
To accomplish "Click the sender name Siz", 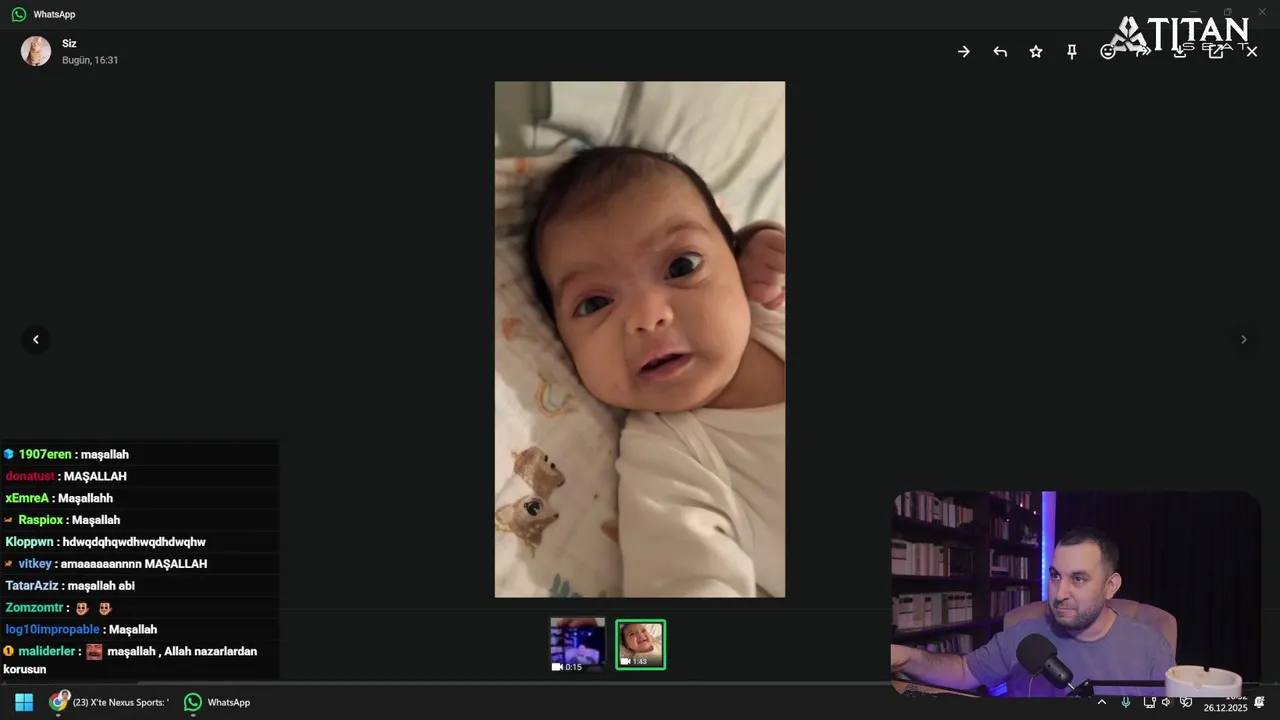I will click(x=69, y=44).
